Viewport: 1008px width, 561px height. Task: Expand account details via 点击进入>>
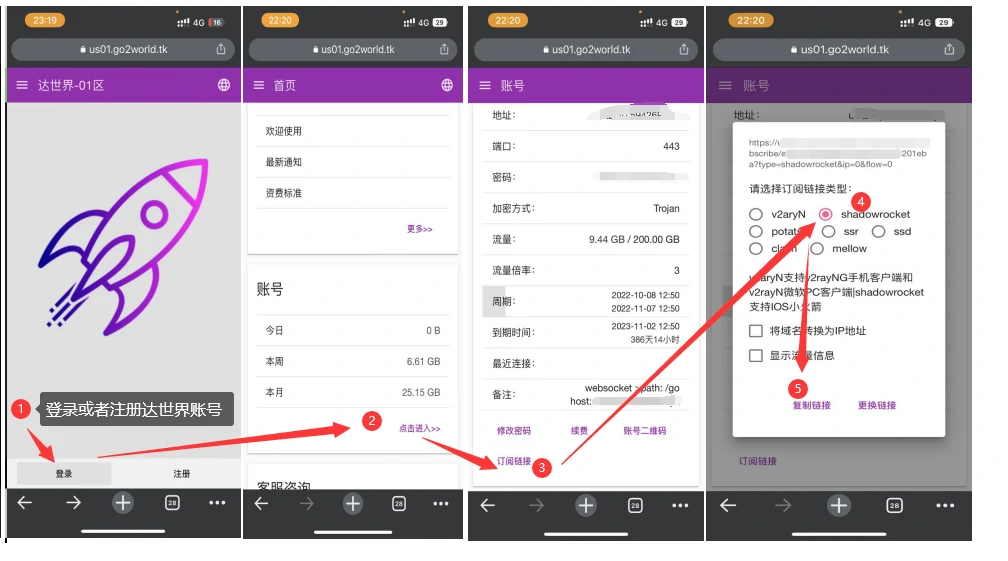419,428
